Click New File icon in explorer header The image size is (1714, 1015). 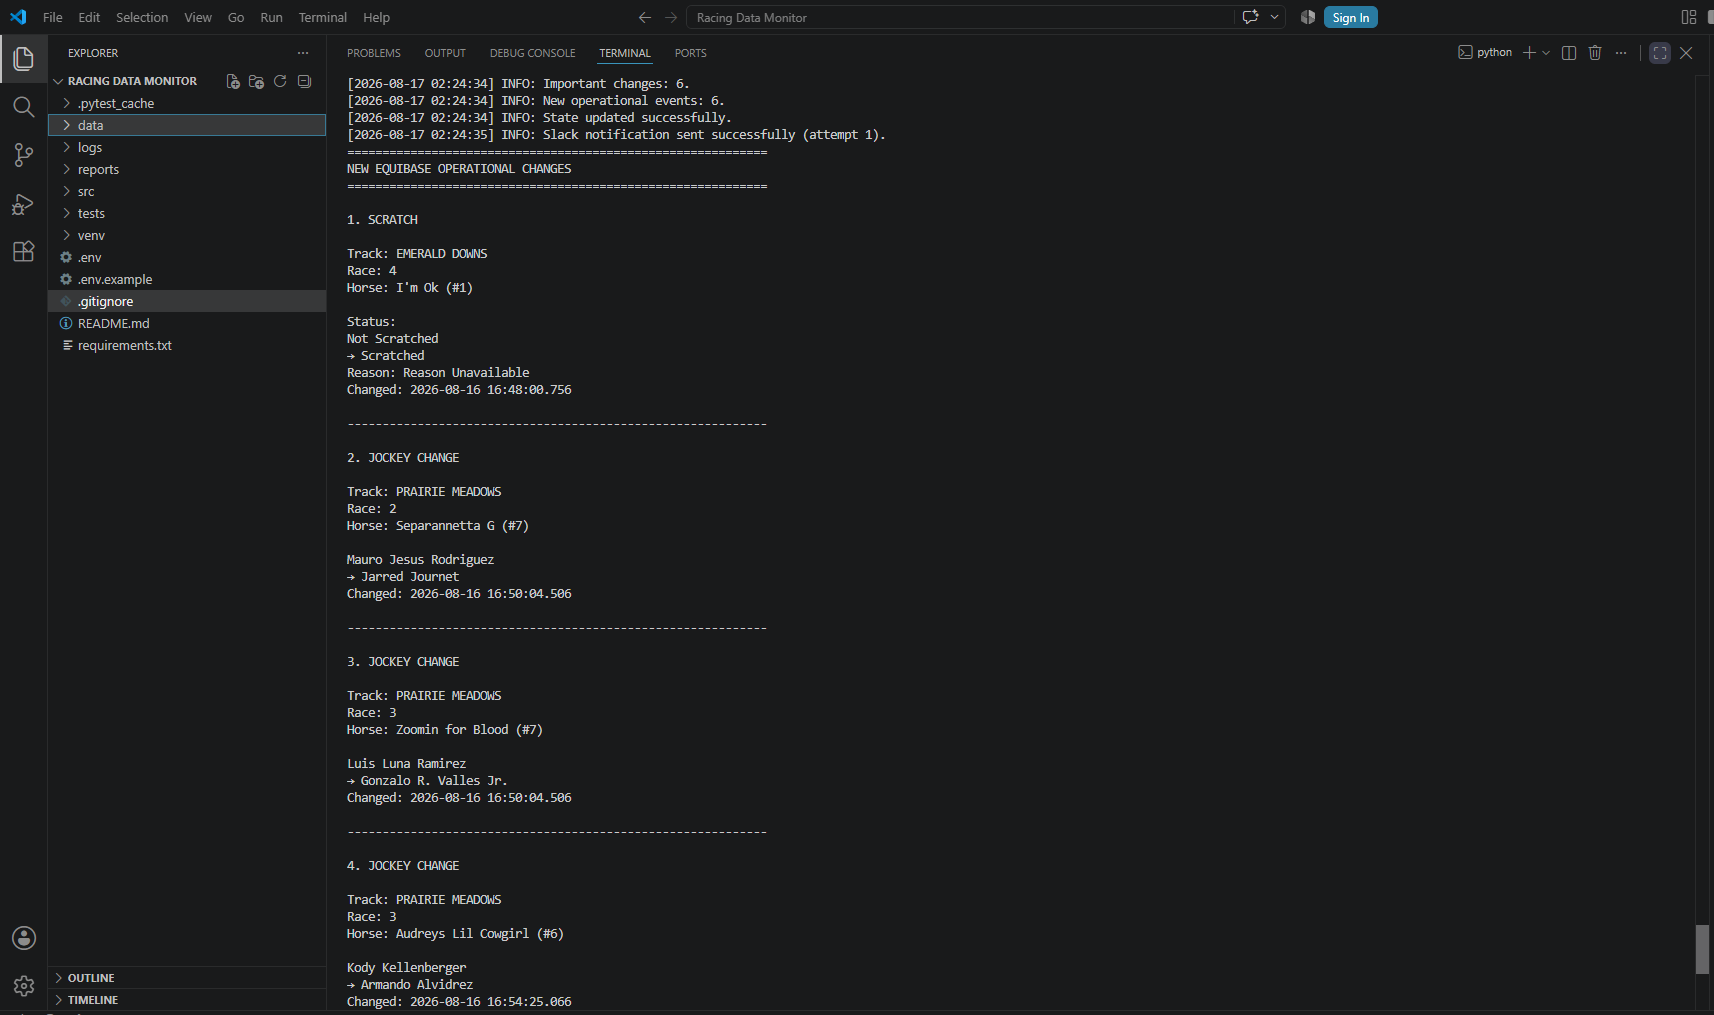point(233,81)
